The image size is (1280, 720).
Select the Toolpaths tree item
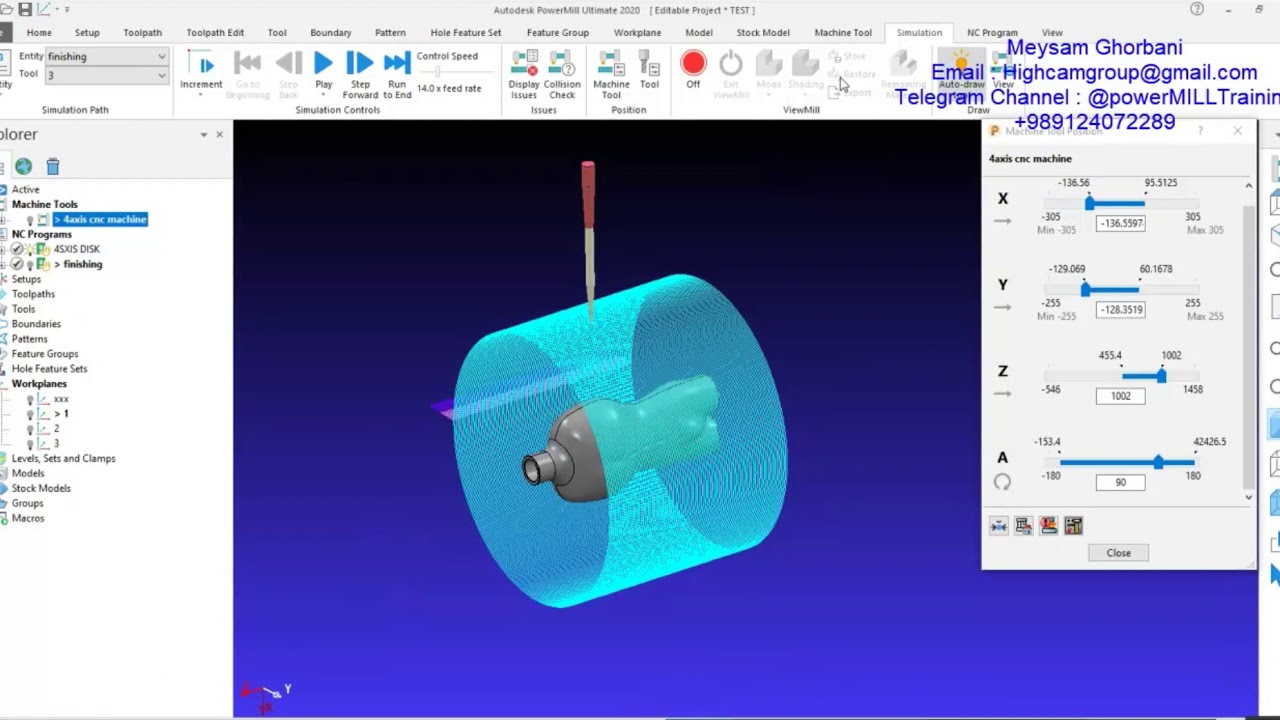(33, 294)
